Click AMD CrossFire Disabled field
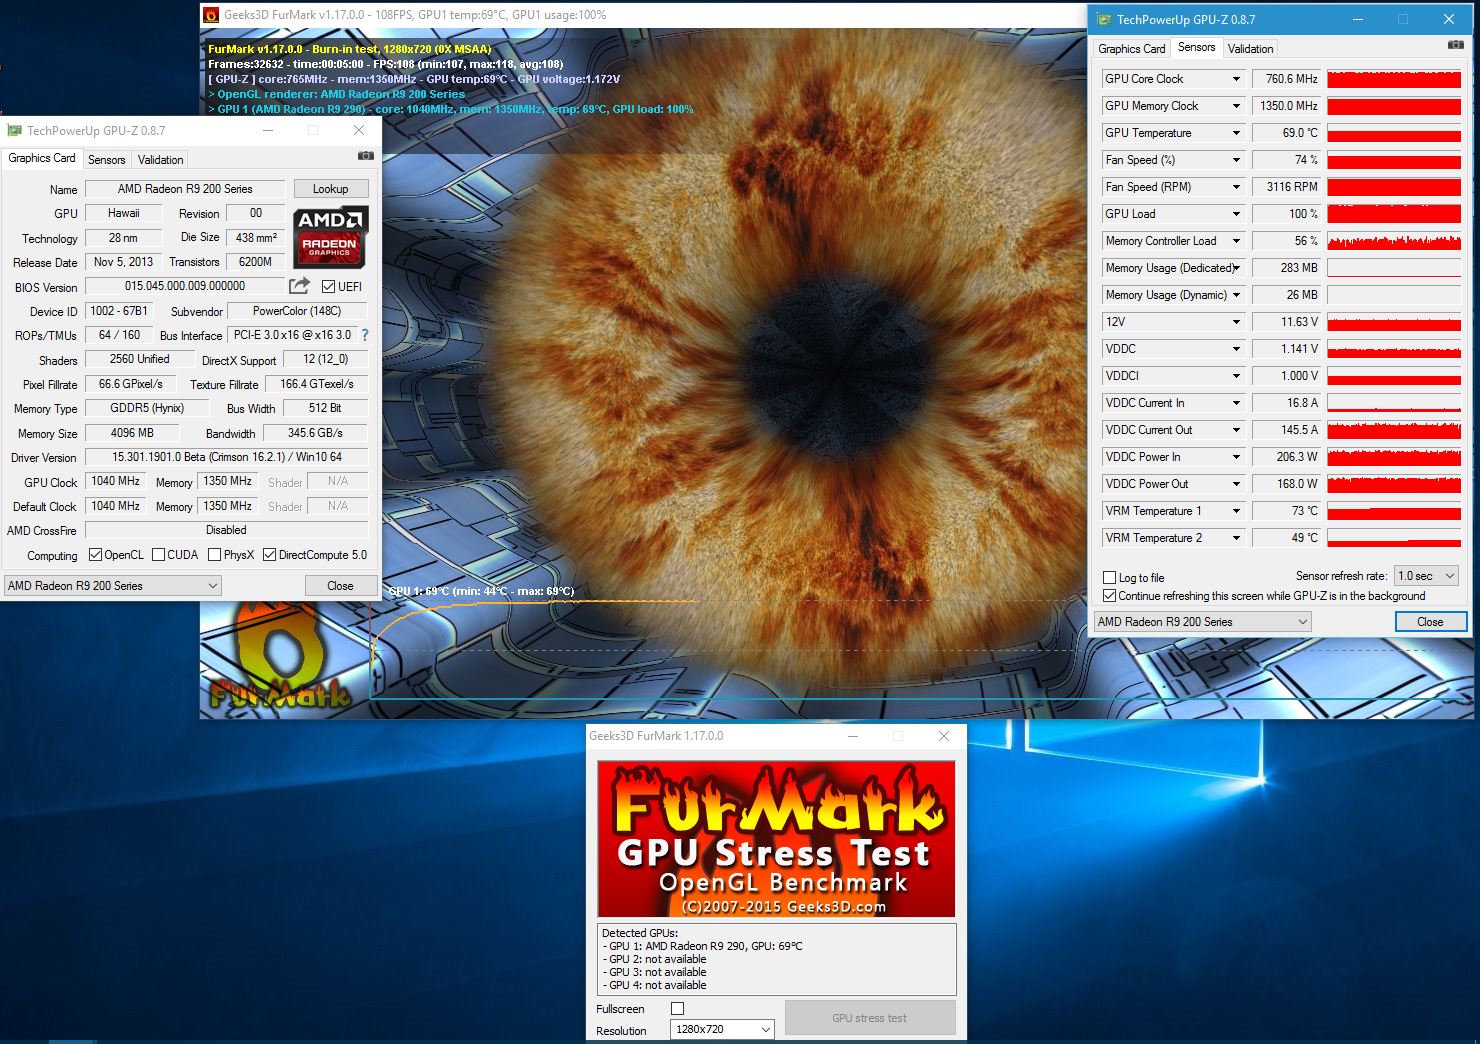 click(x=226, y=530)
